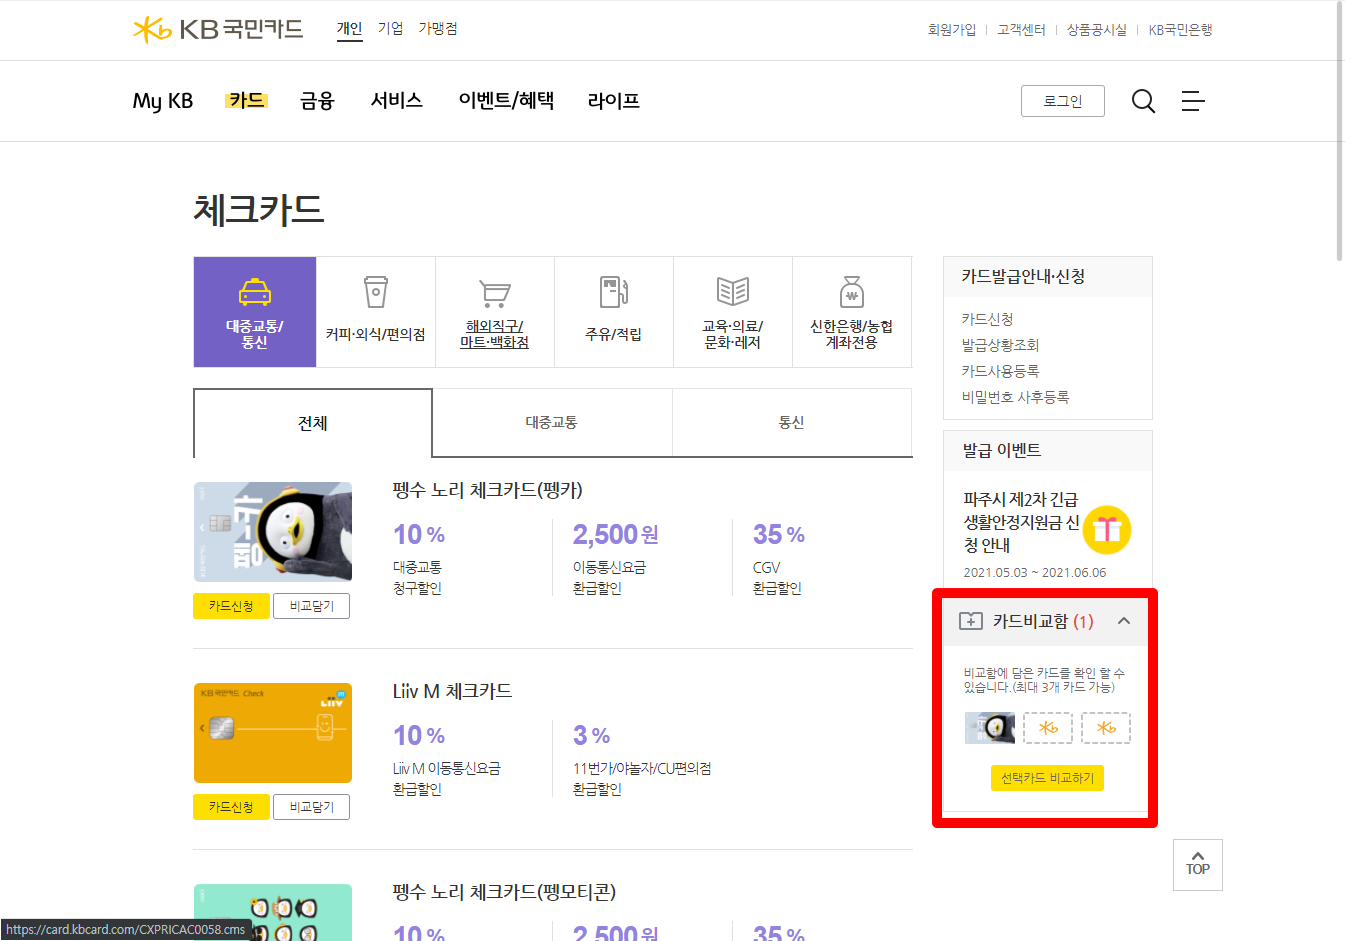
Task: Open the Liiv M 체크카드 title
Action: point(452,691)
